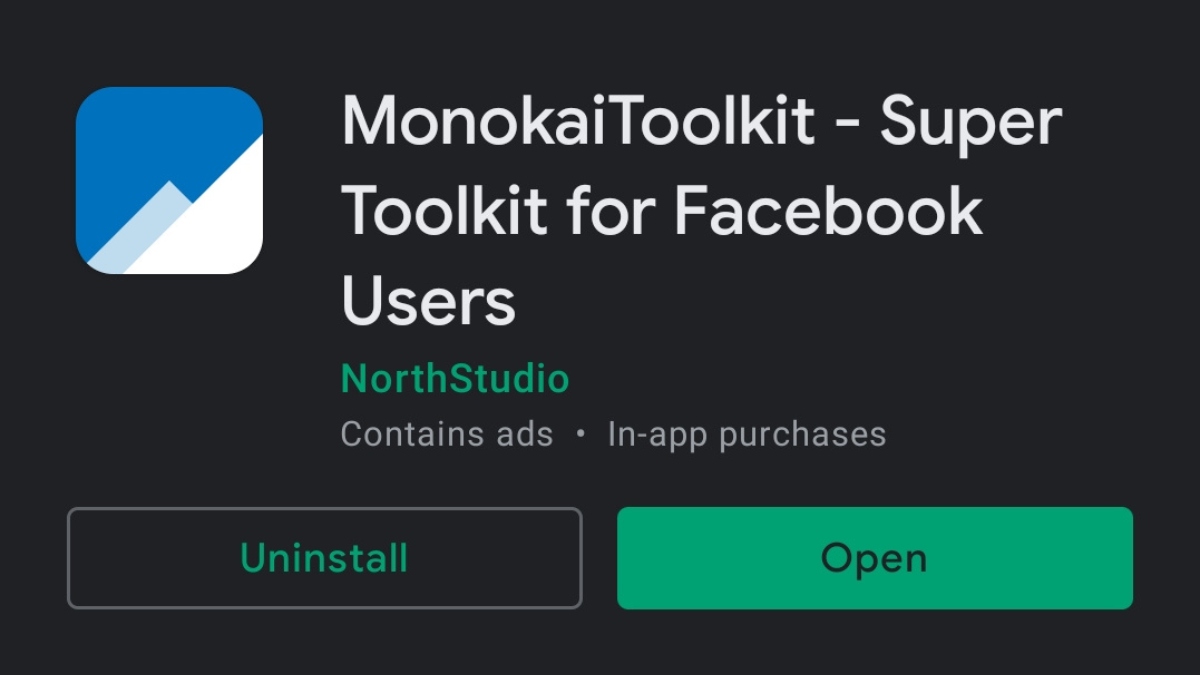The width and height of the screenshot is (1200, 675).
Task: Click the 'Contains ads' label
Action: pos(446,434)
